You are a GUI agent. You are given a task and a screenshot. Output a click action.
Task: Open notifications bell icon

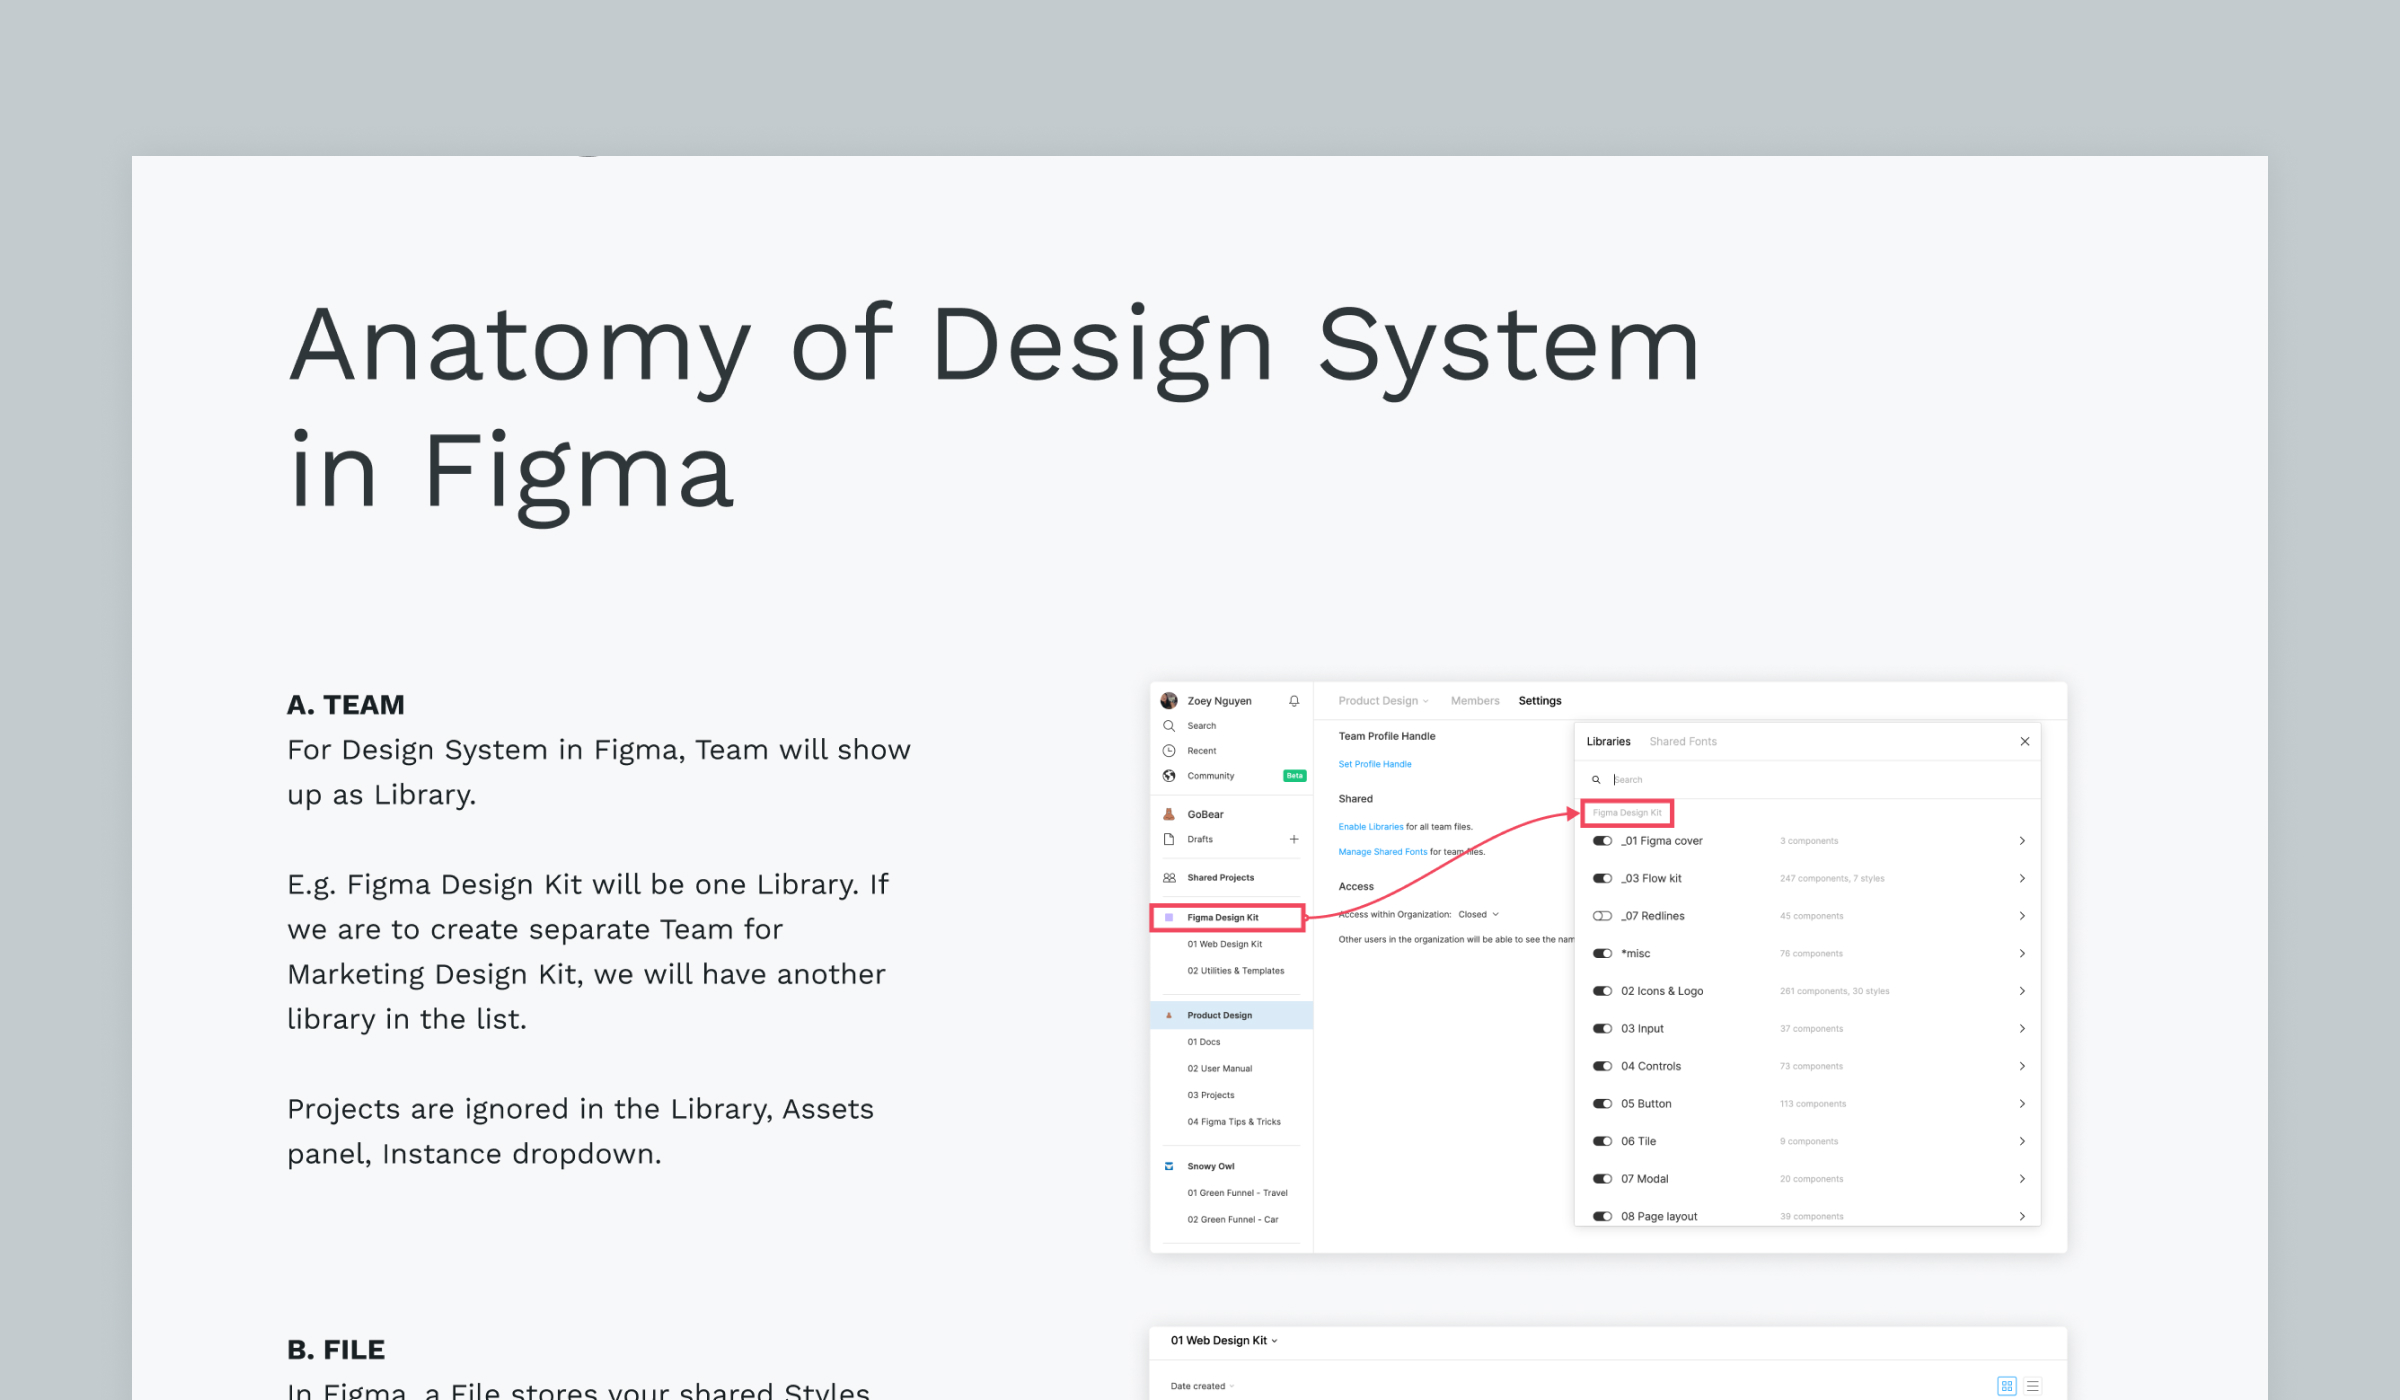pos(1294,701)
